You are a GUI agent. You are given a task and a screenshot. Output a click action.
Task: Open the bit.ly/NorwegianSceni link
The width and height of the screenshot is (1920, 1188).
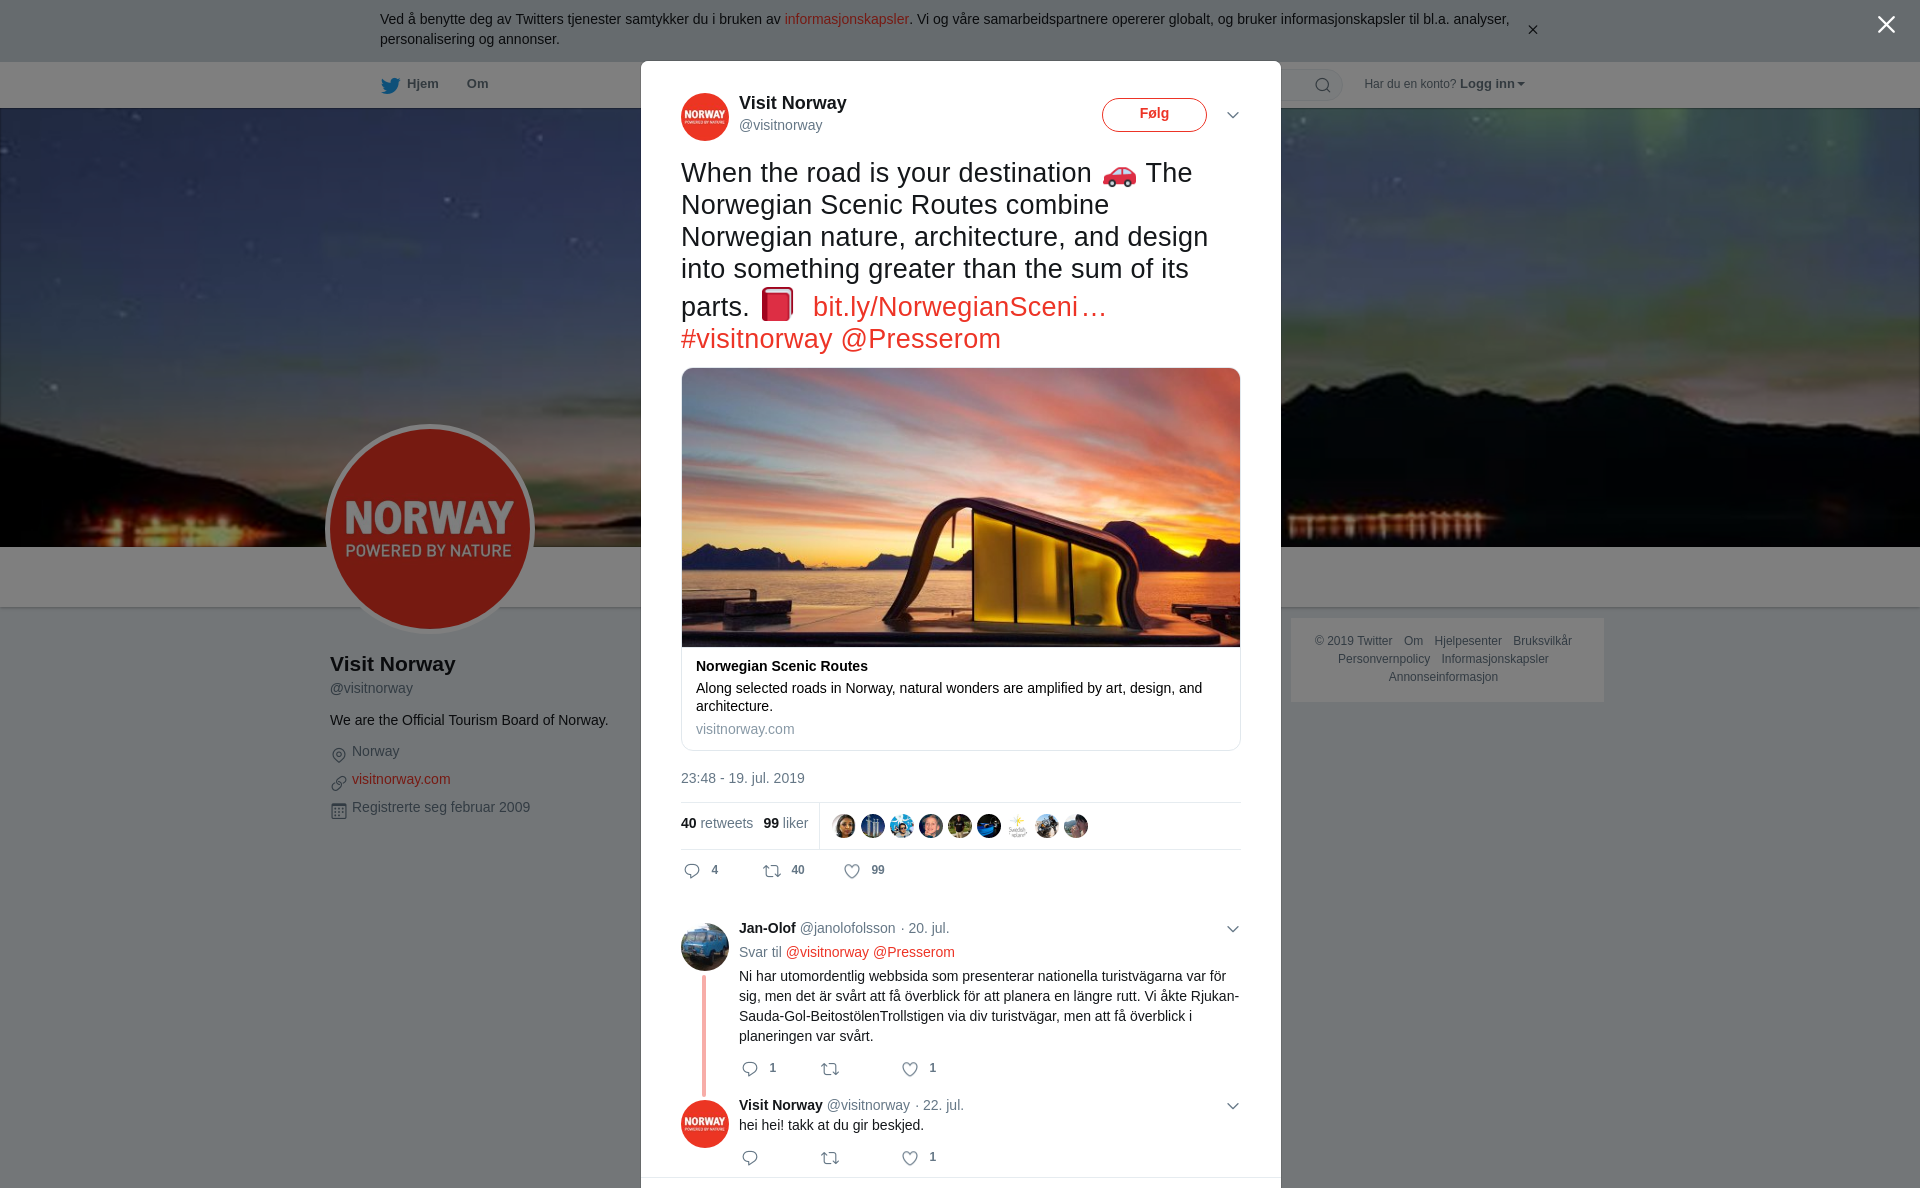[959, 307]
